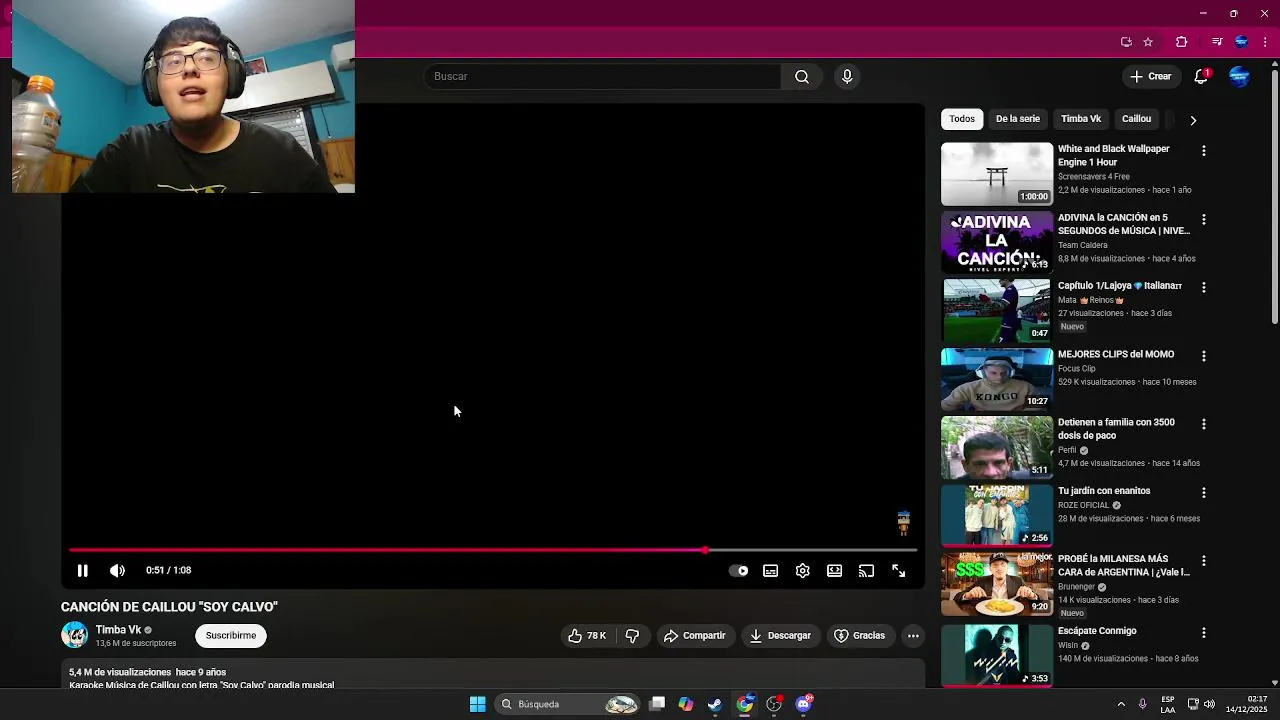
Task: Select the Timba Vk chip
Action: [x=1081, y=119]
